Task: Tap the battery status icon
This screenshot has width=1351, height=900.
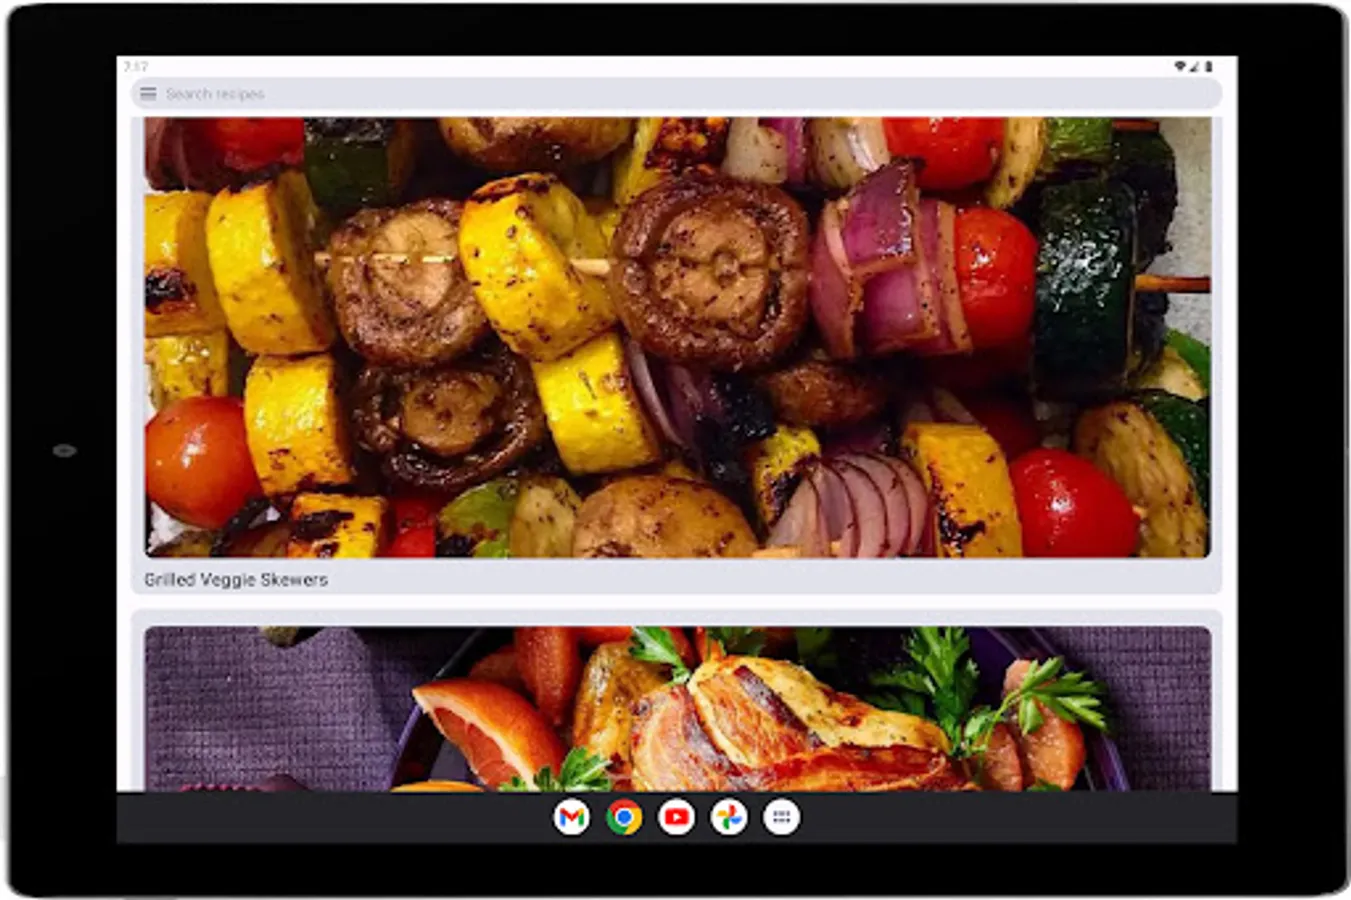Action: (x=1208, y=66)
